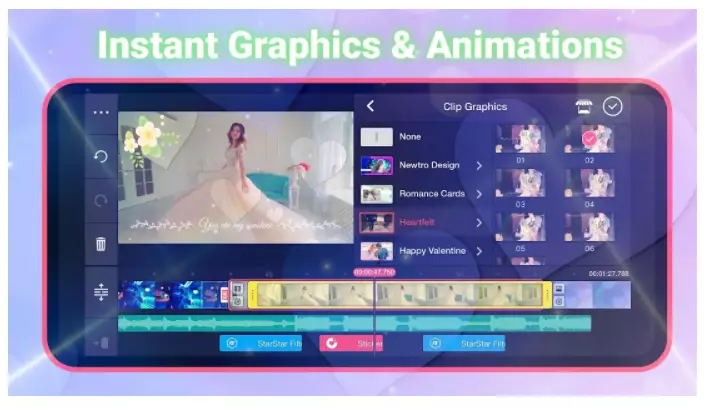Choose the None graphics option
705x407 pixels.
click(x=410, y=137)
